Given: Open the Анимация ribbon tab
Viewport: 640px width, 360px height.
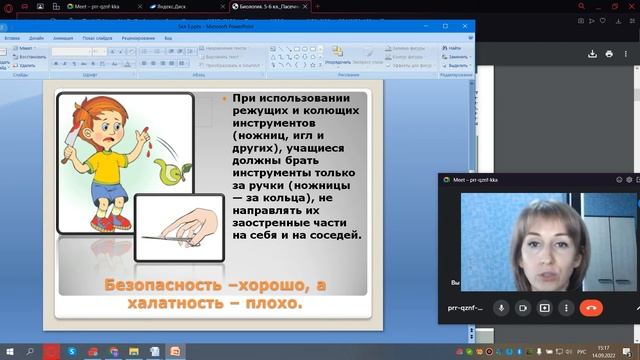Looking at the screenshot, I should click(x=63, y=38).
